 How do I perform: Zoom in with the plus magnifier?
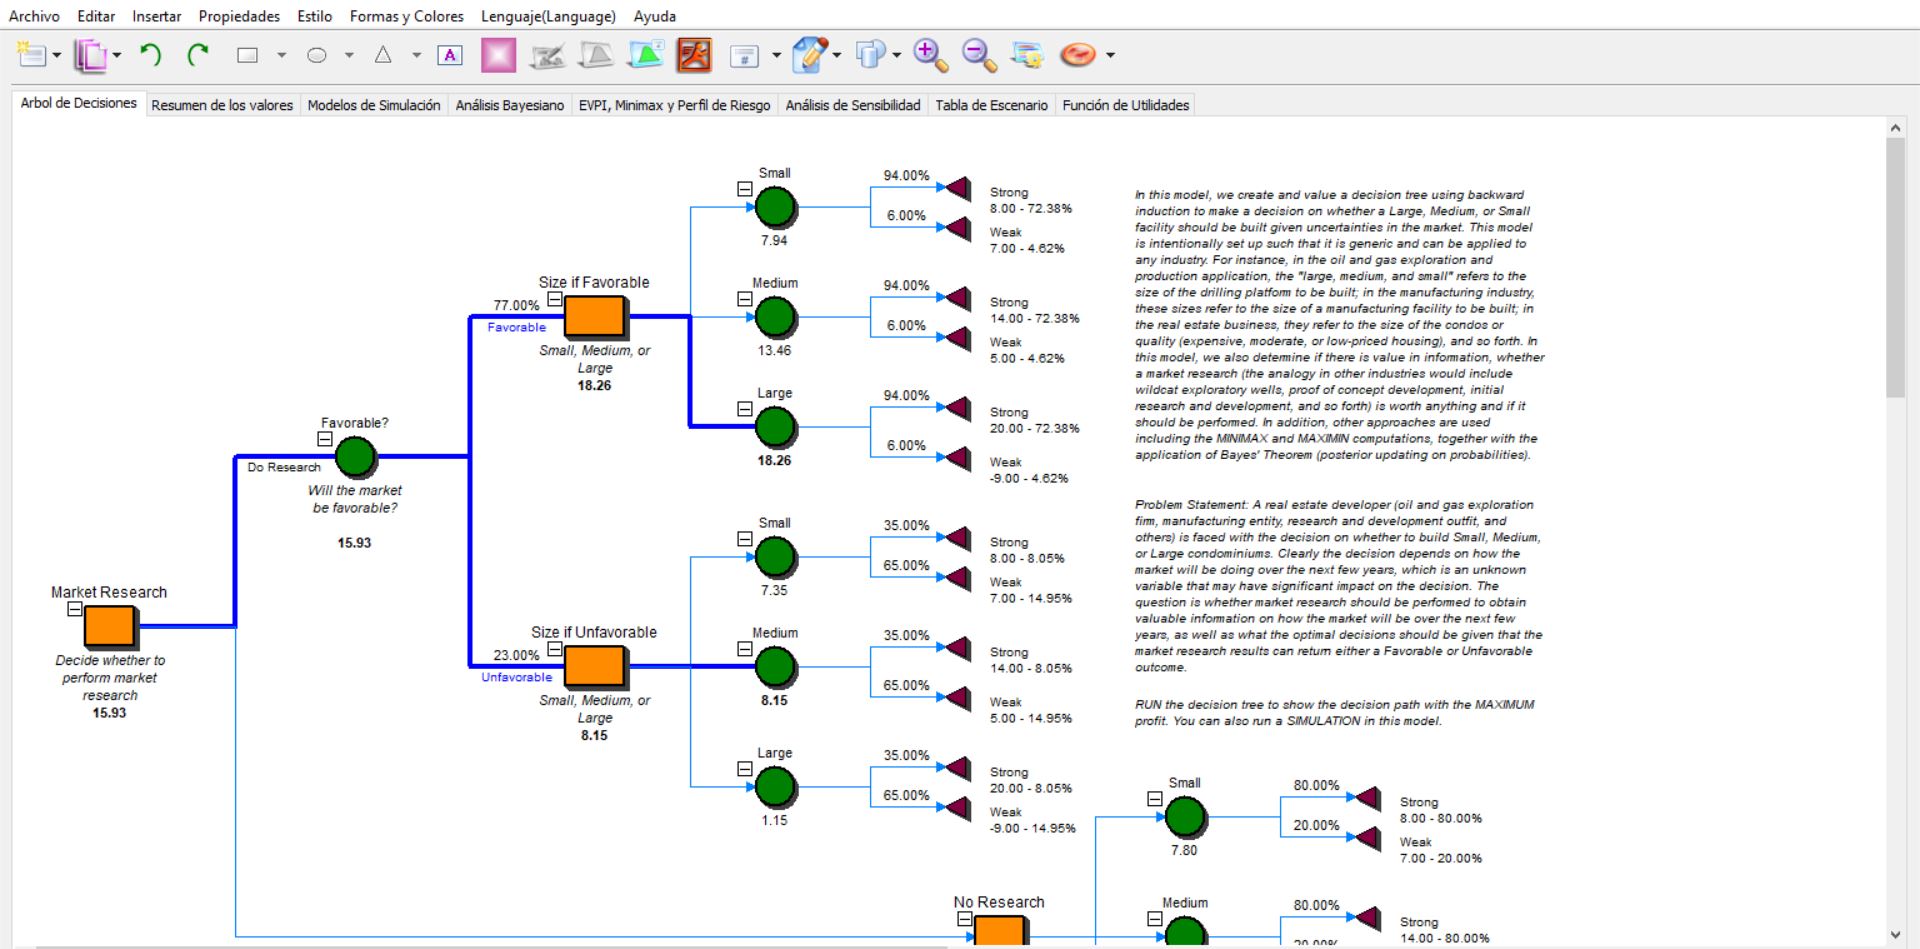point(930,55)
